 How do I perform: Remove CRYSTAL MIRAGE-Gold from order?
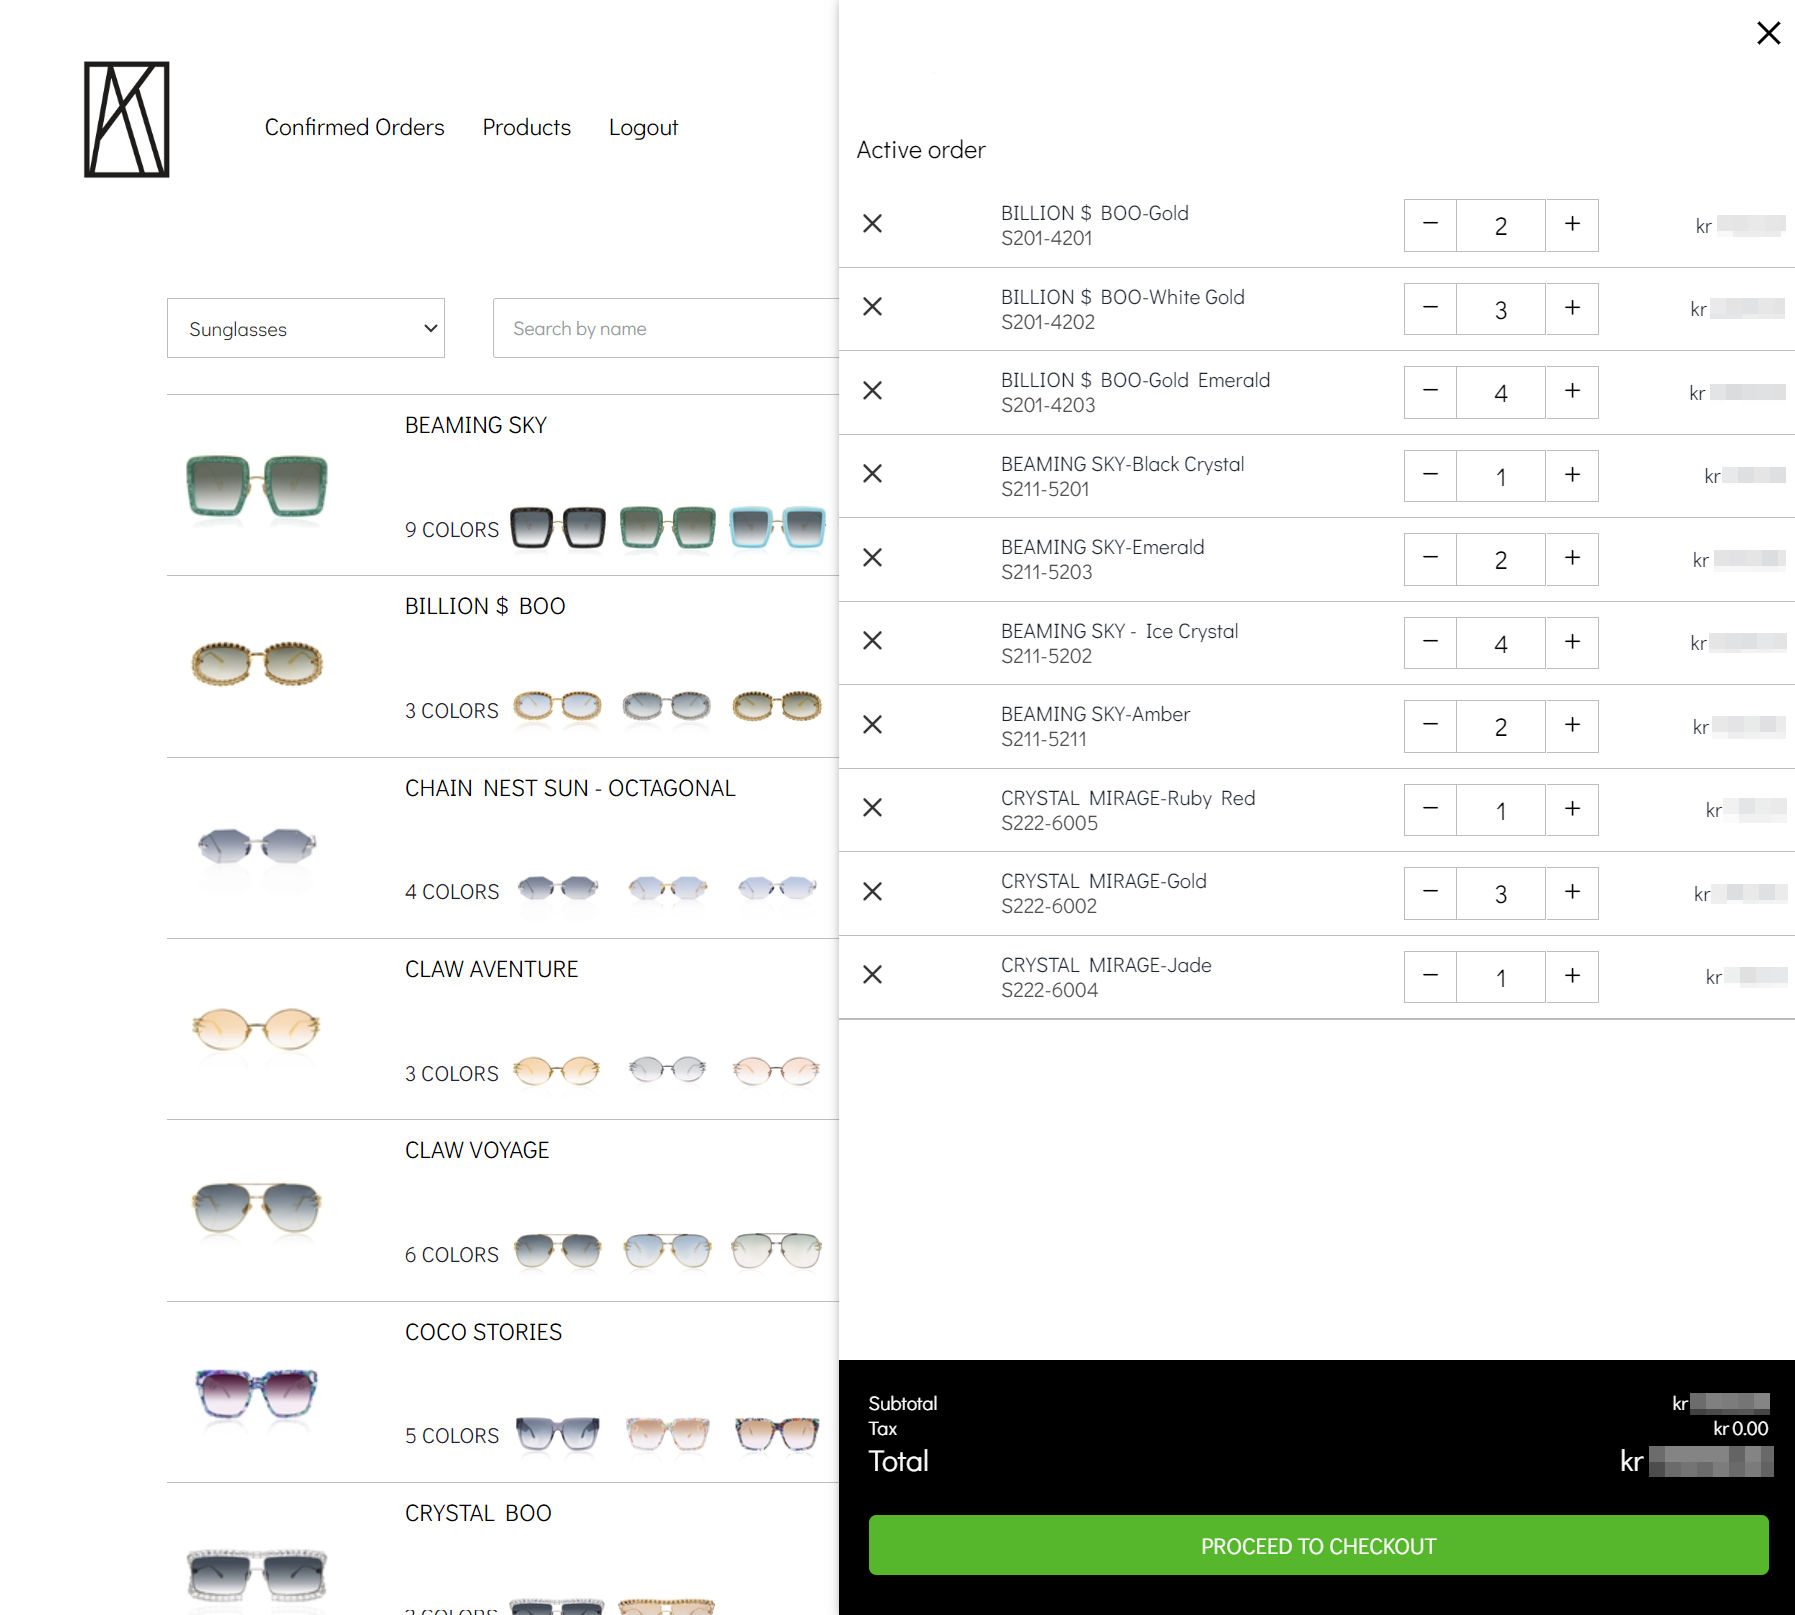[x=872, y=892]
